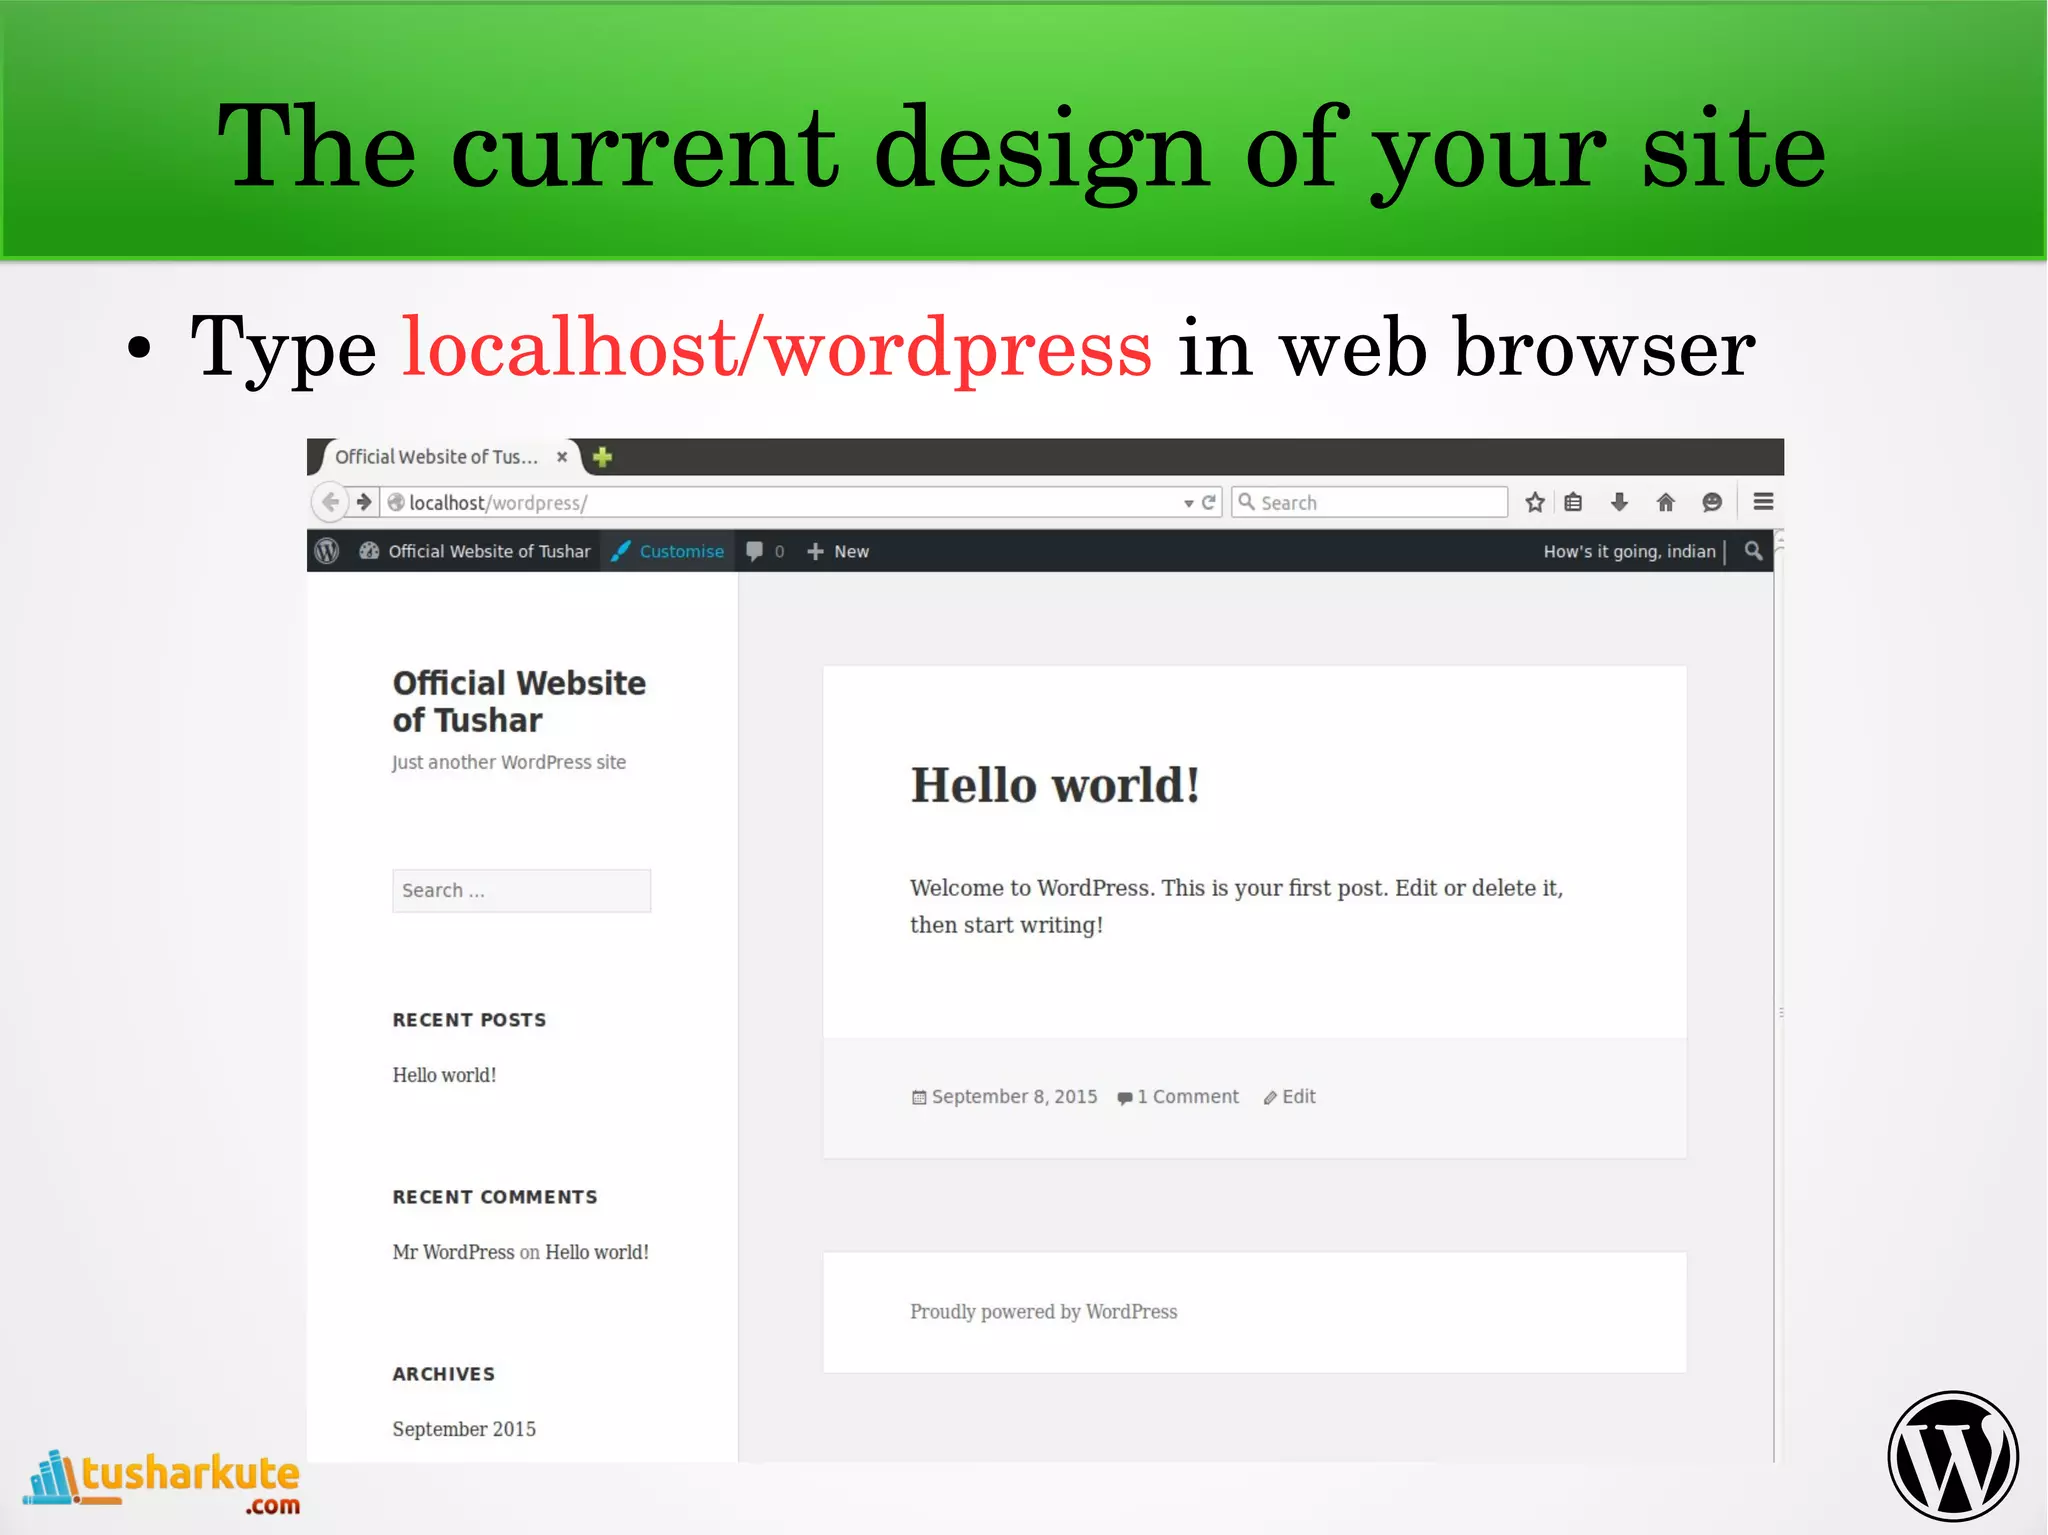Open the Firefox hamburger menu

click(1763, 502)
